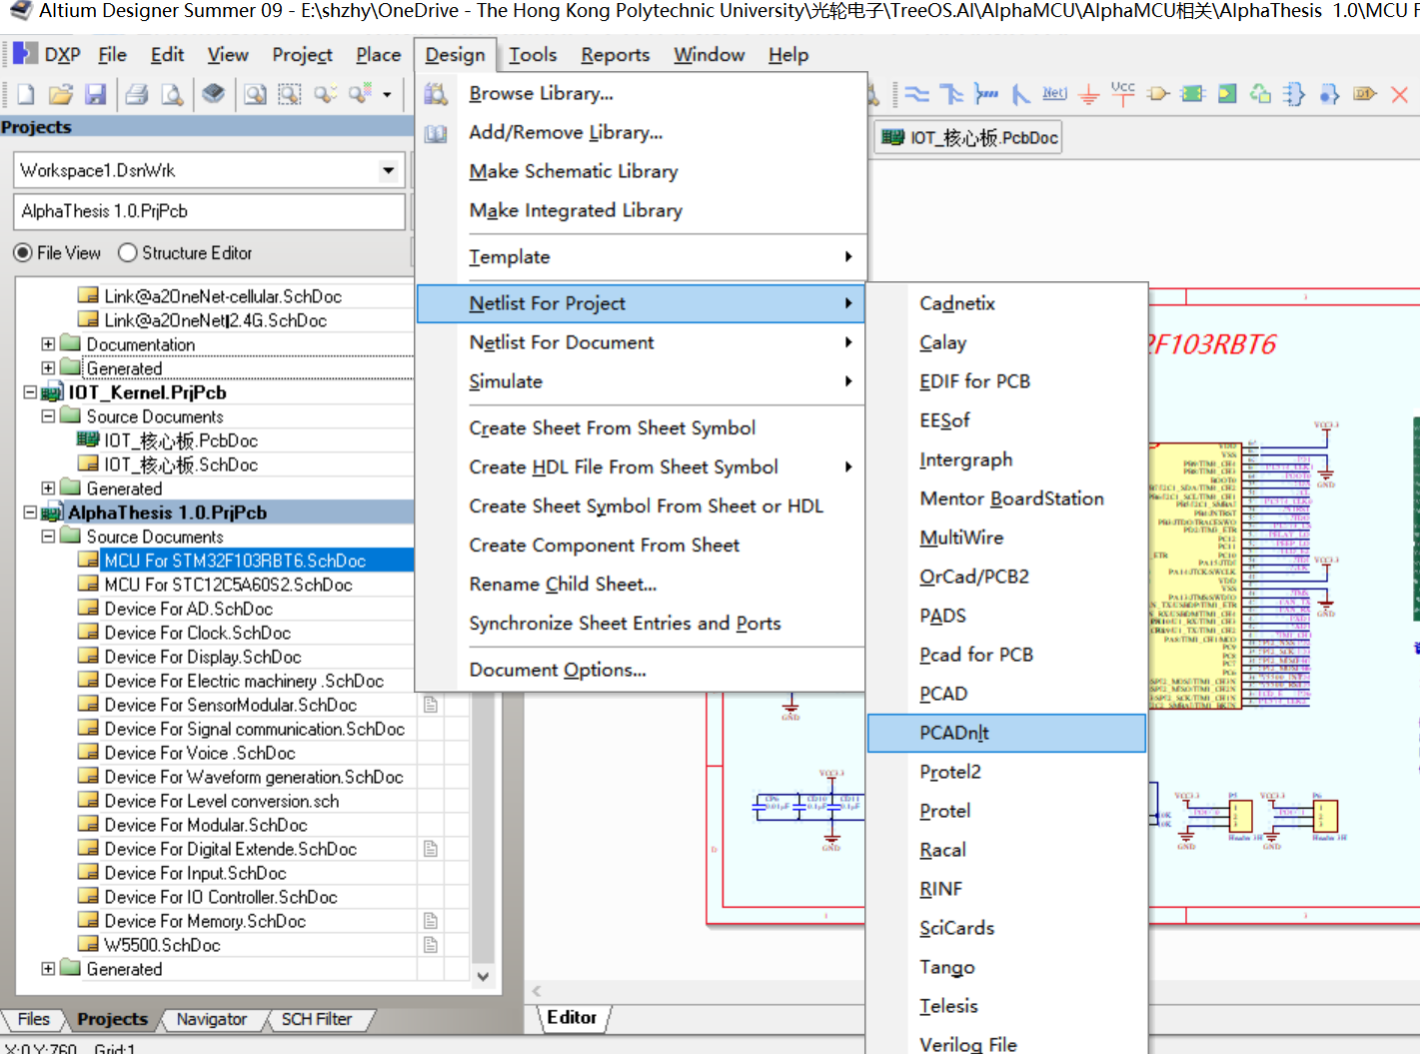Select the Zoom Area dashed-box icon
The image size is (1421, 1054).
[290, 94]
